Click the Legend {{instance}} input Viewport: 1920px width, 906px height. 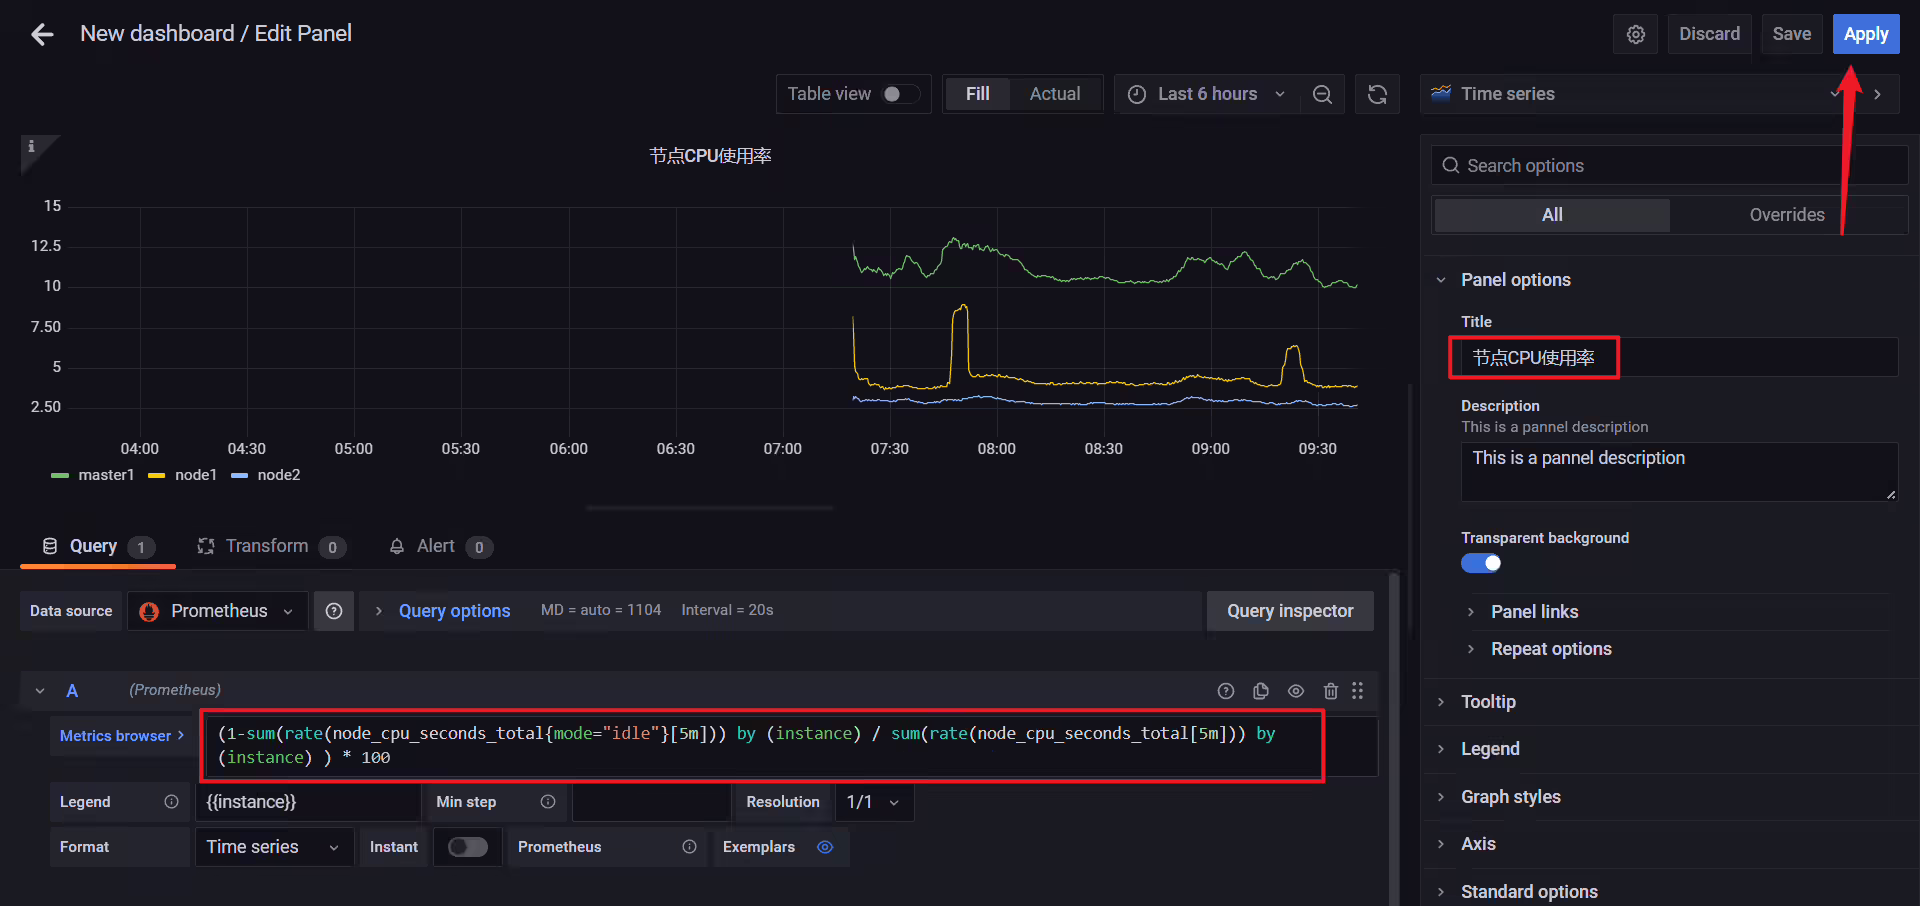(307, 802)
